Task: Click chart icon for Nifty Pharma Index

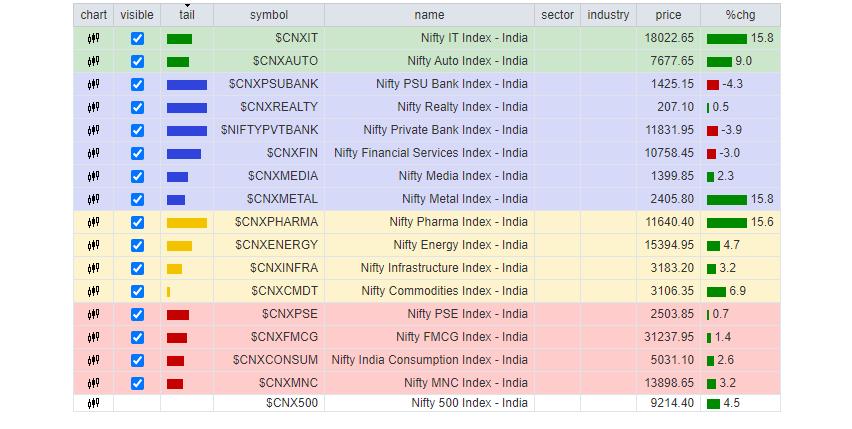Action: pos(93,222)
